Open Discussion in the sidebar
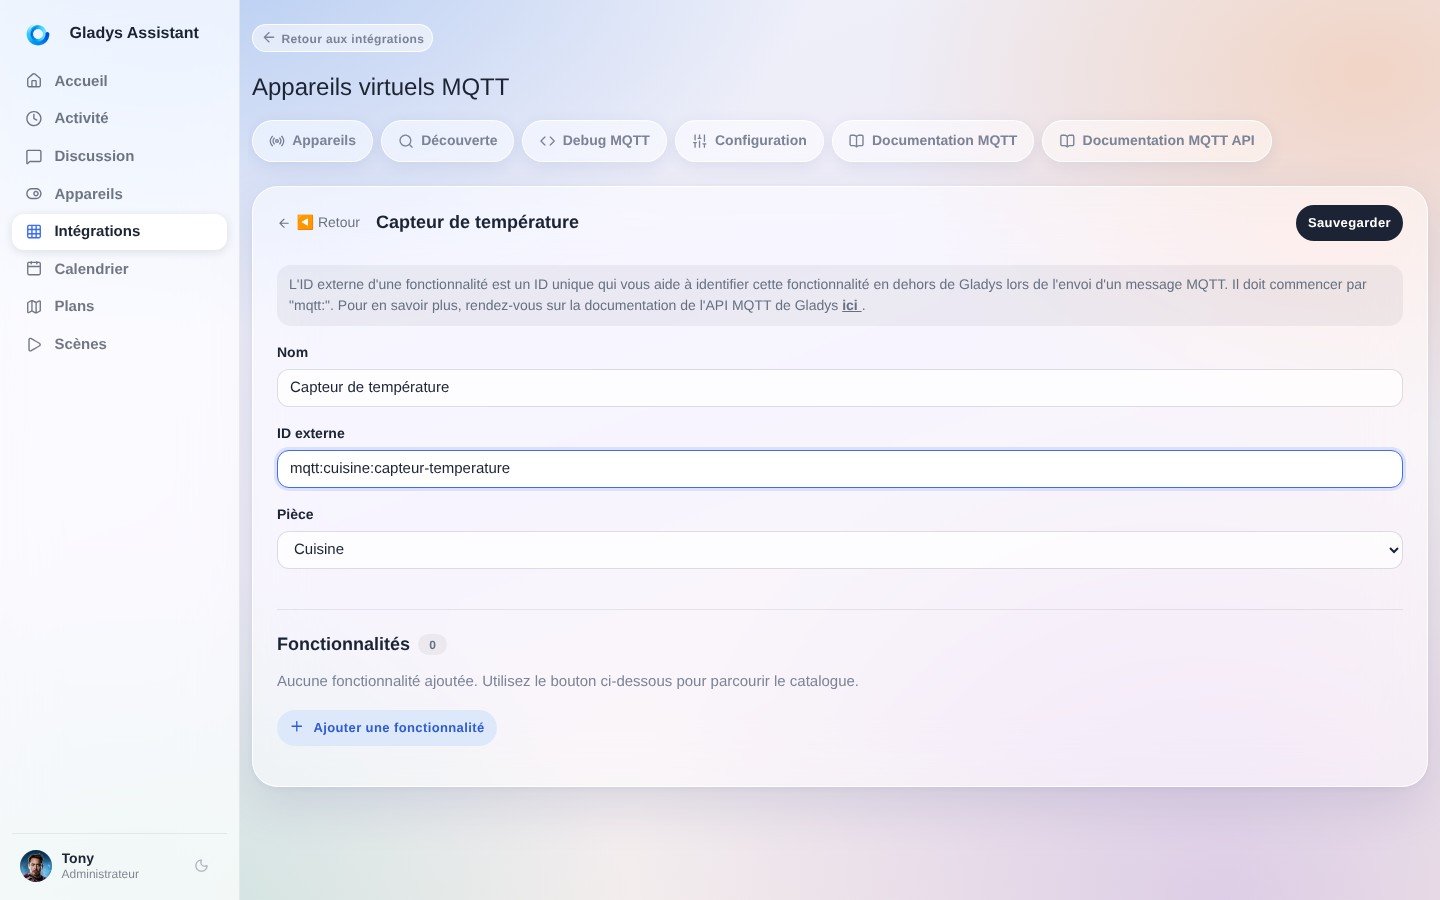Image resolution: width=1440 pixels, height=900 pixels. 119,156
